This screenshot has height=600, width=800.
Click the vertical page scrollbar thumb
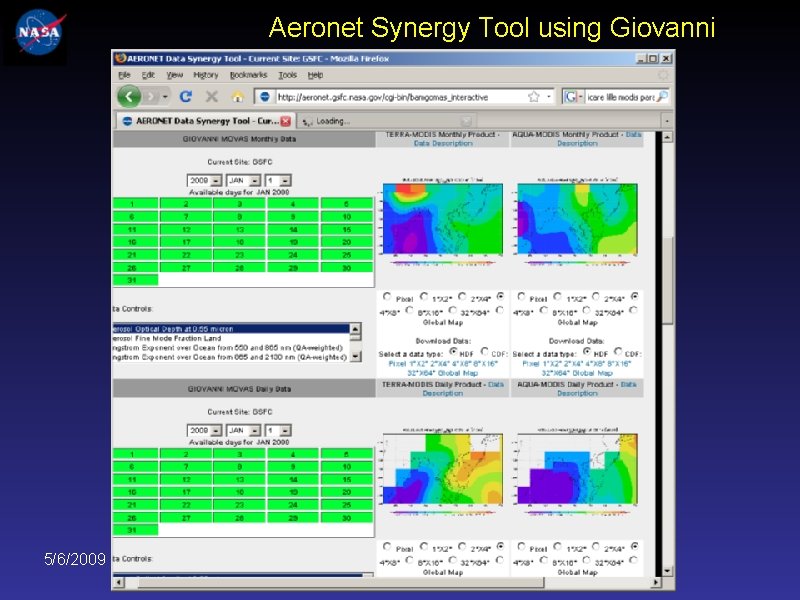tap(667, 281)
